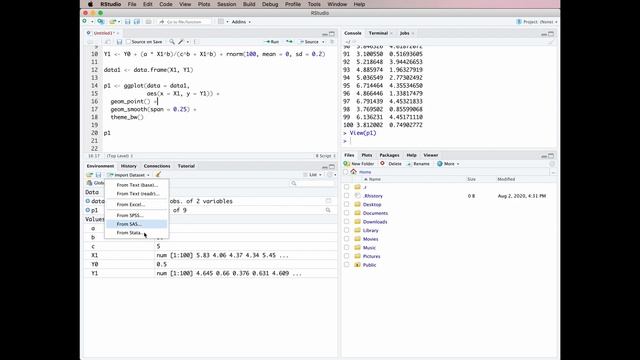
Task: Tick the checkbox beside Movies folder
Action: [347, 239]
